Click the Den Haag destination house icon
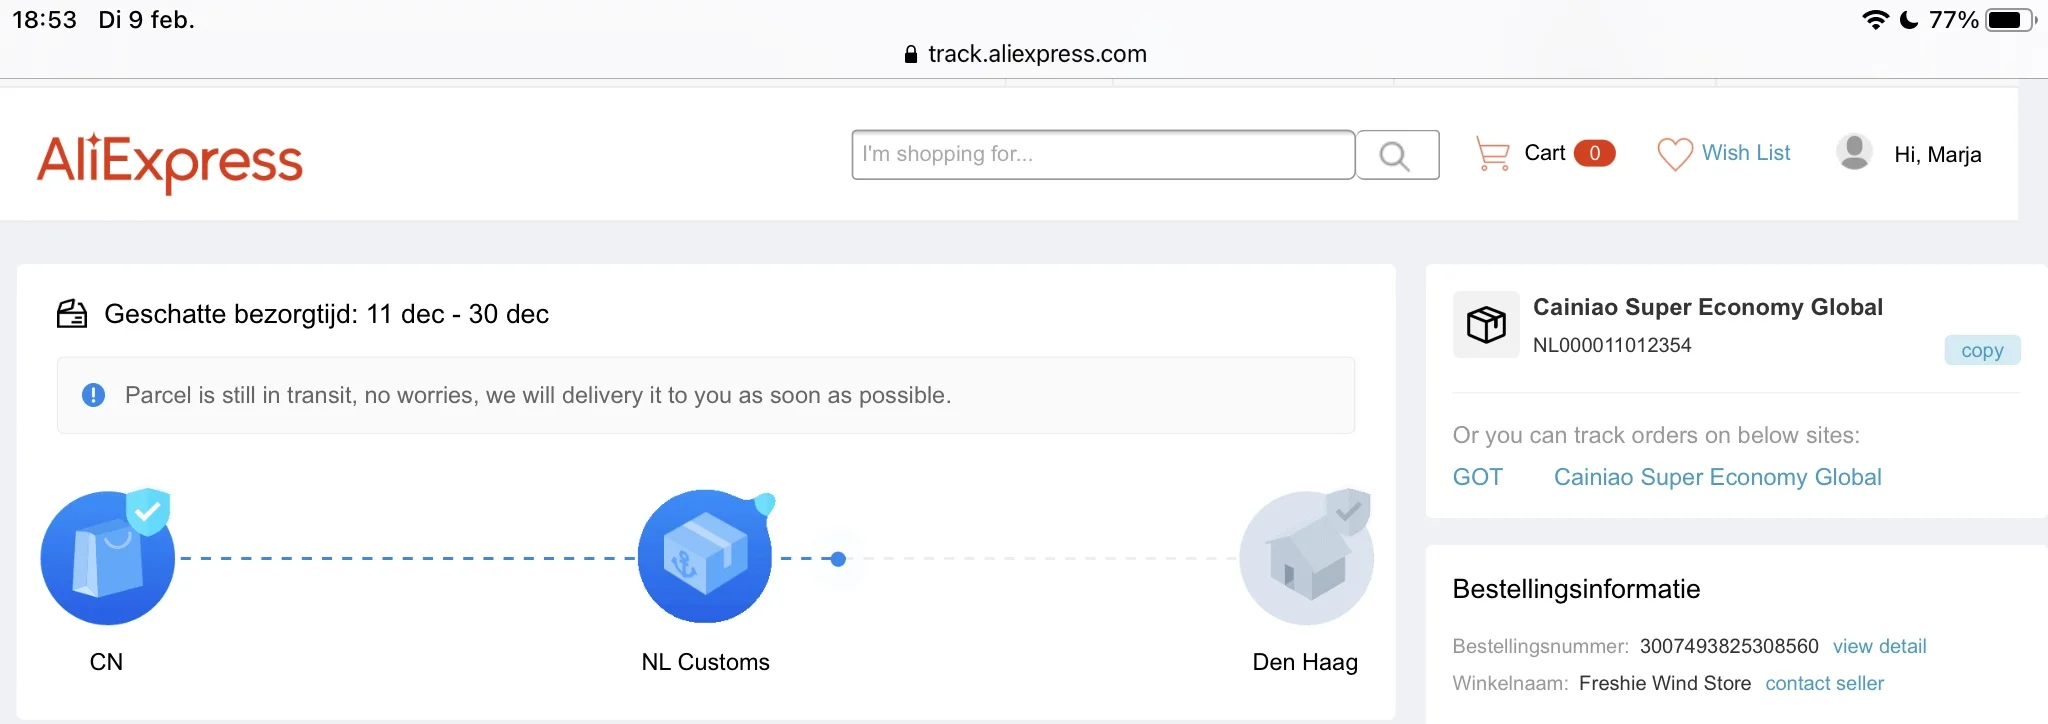 (1306, 557)
